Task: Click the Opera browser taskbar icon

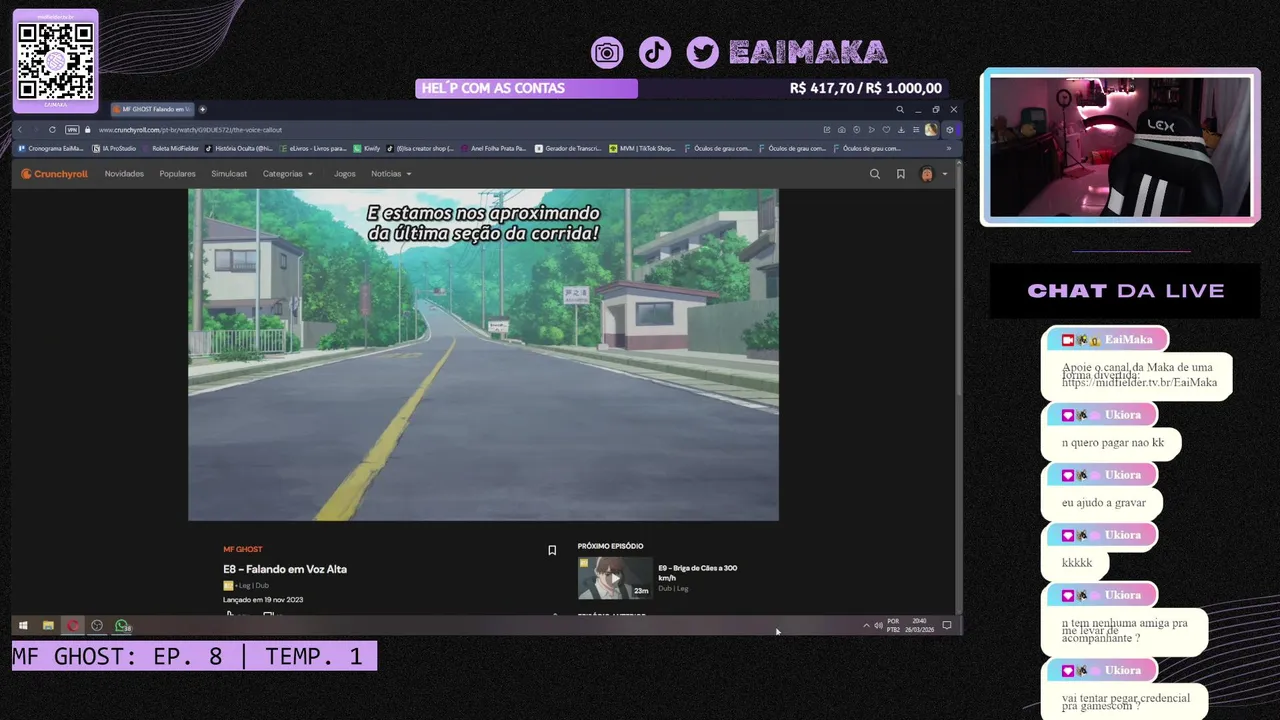Action: pyautogui.click(x=73, y=626)
